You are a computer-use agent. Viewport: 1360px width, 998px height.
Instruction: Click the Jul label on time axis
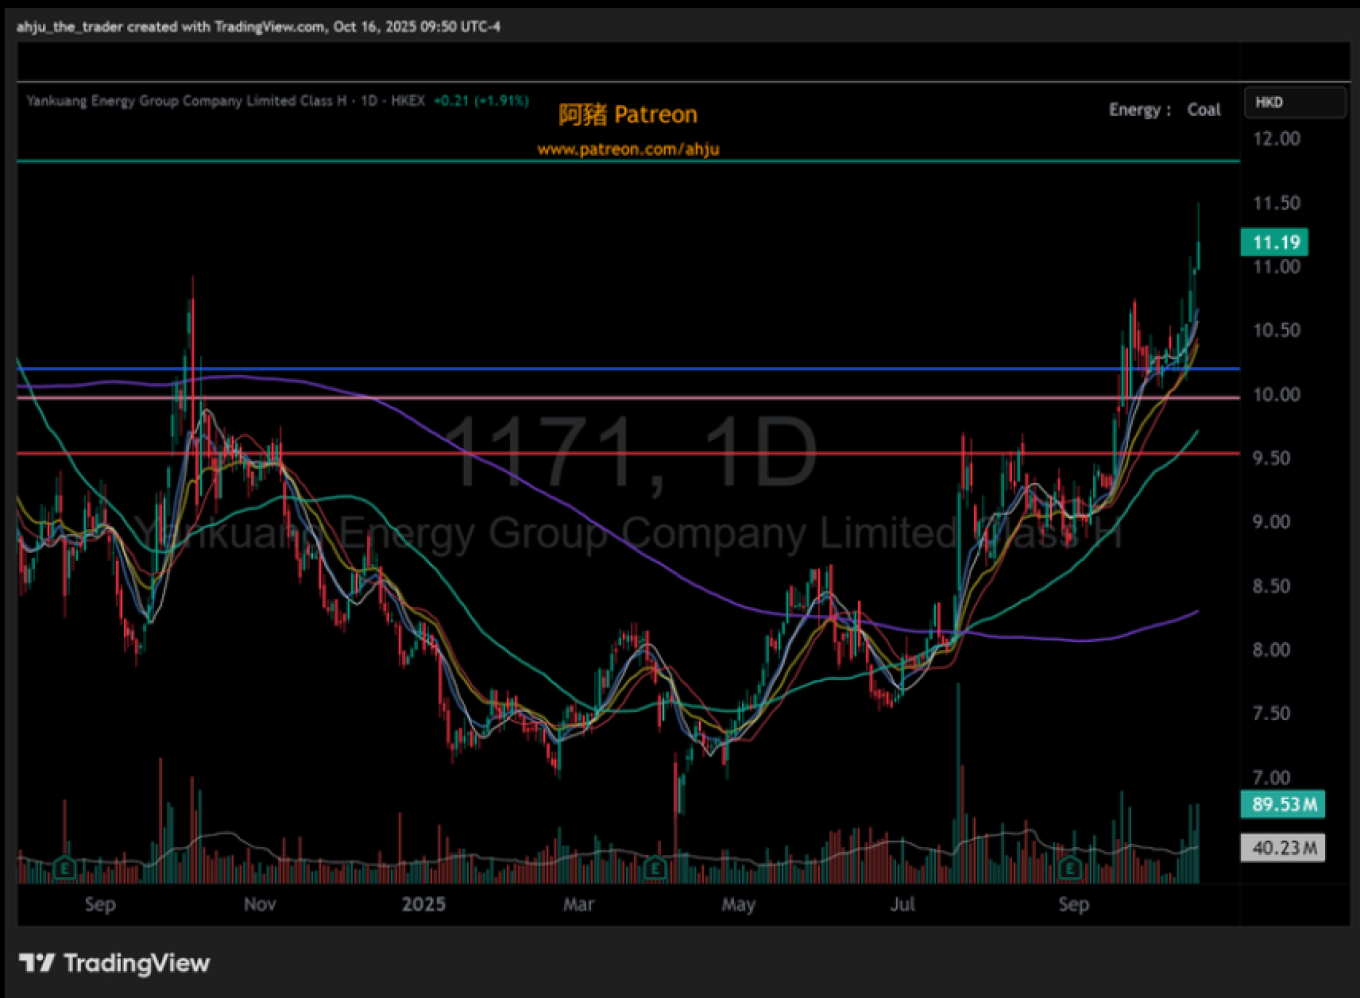pyautogui.click(x=902, y=905)
